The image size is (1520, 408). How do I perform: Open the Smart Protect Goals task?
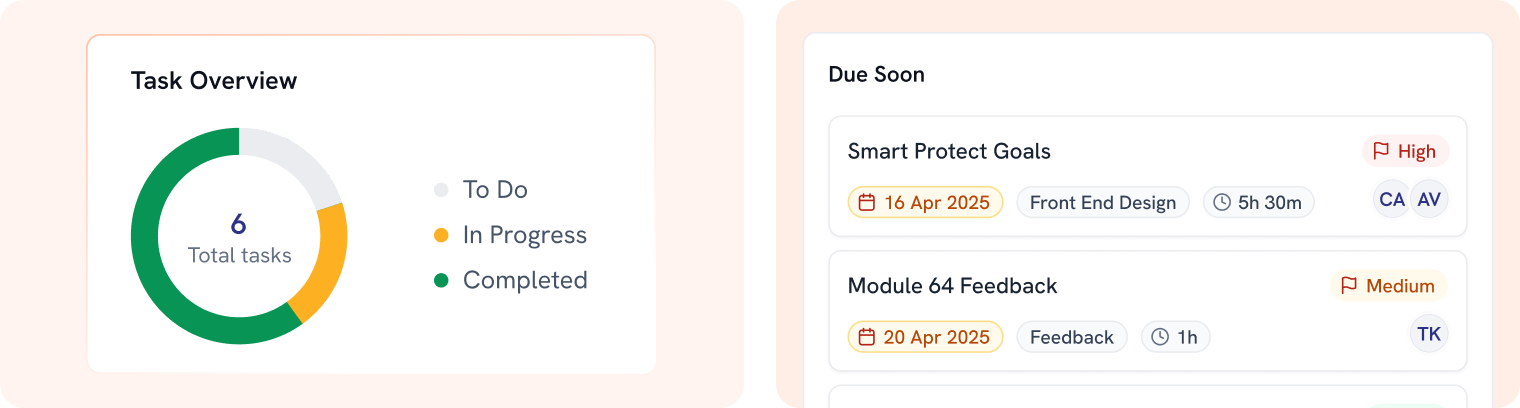click(949, 152)
